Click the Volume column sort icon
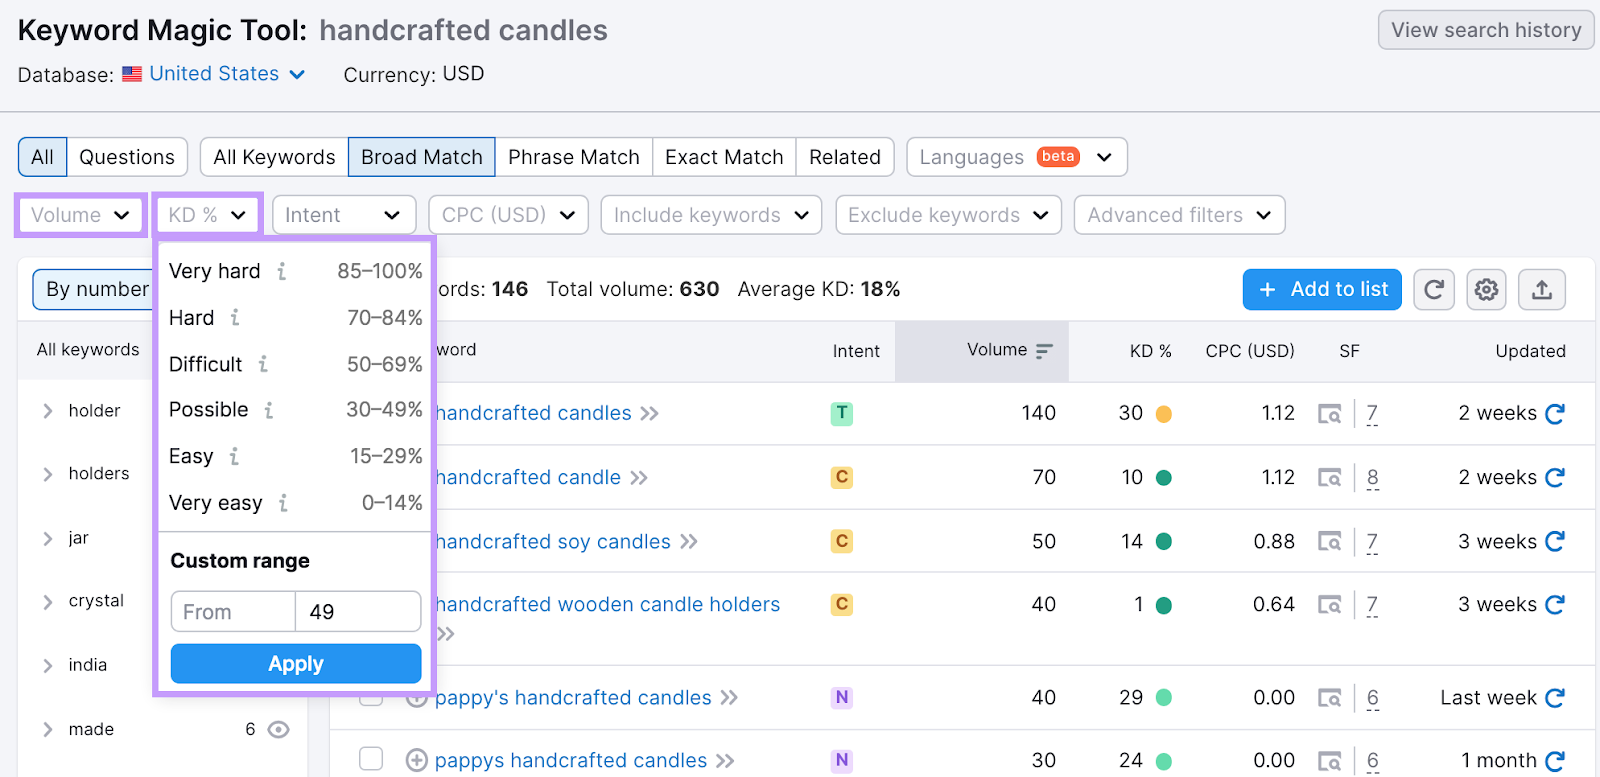This screenshot has width=1600, height=777. tap(1044, 351)
